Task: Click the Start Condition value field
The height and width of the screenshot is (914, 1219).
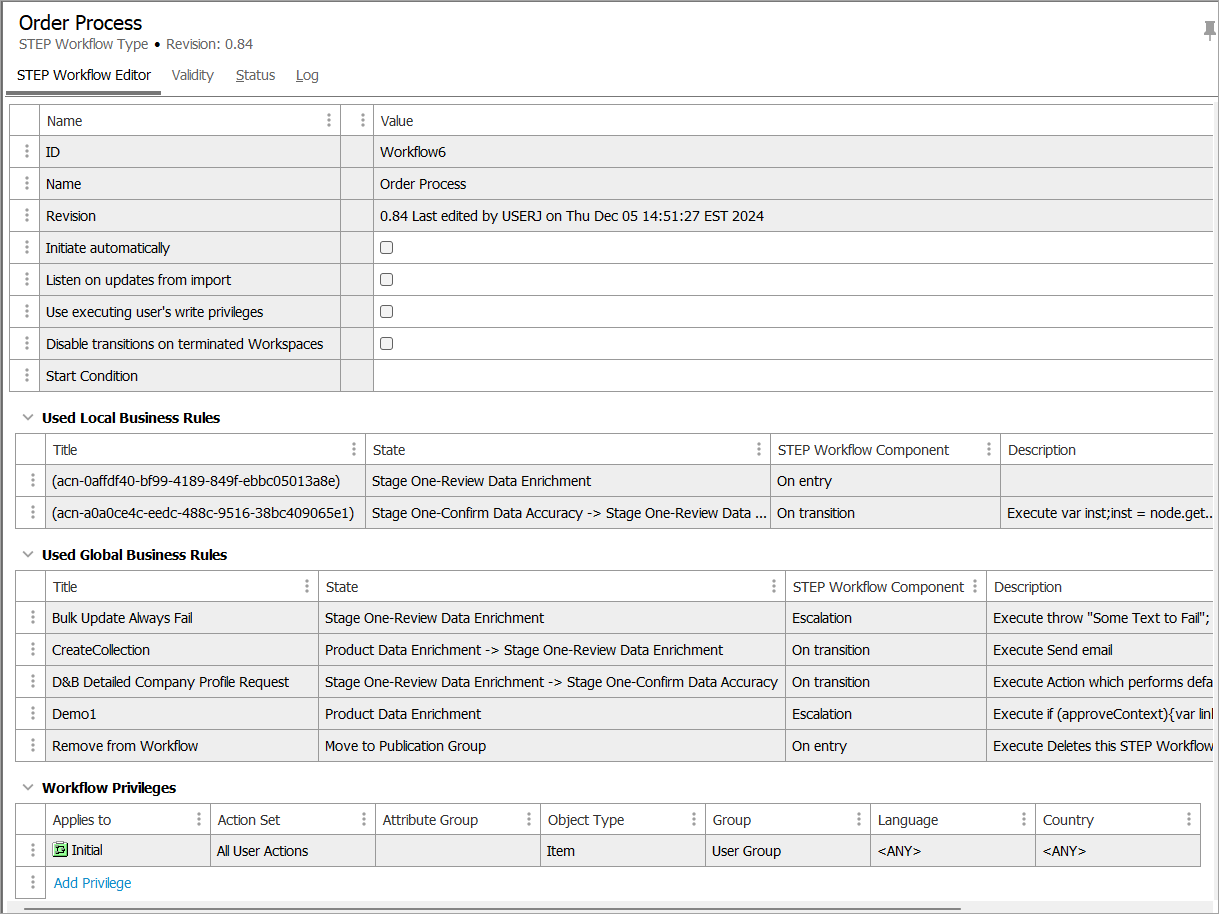Action: [x=790, y=376]
